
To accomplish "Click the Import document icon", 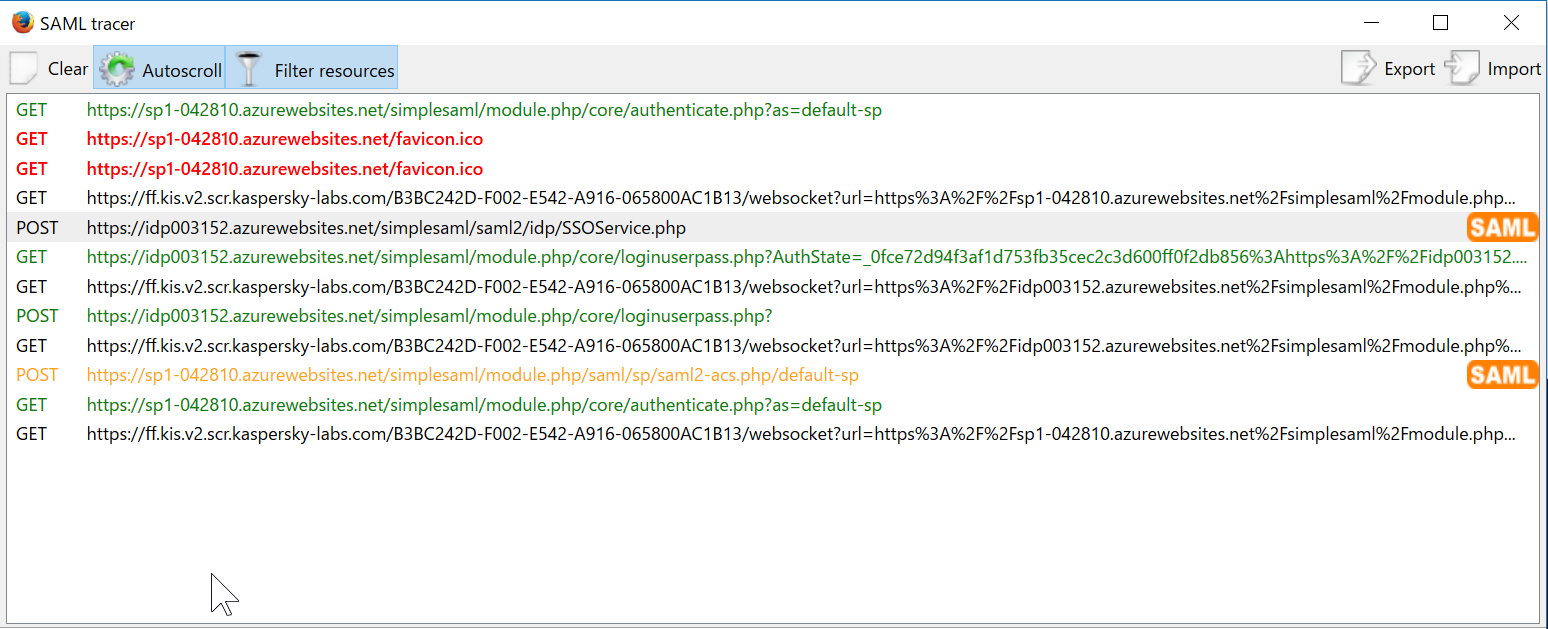I will pyautogui.click(x=1462, y=68).
